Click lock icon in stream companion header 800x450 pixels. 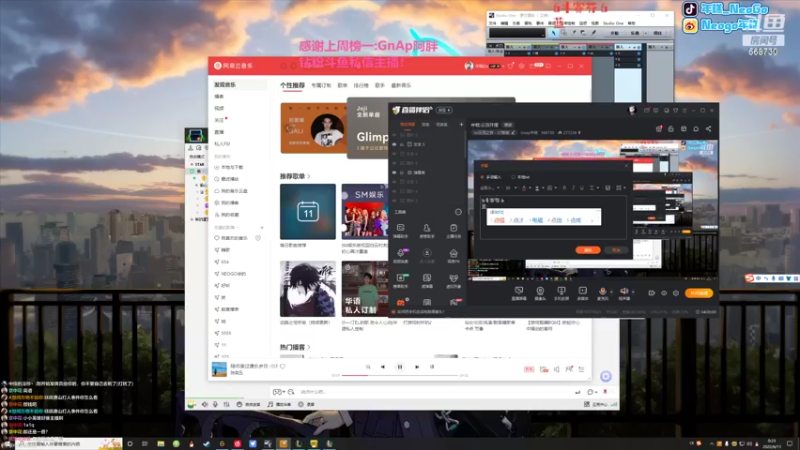[x=671, y=129]
